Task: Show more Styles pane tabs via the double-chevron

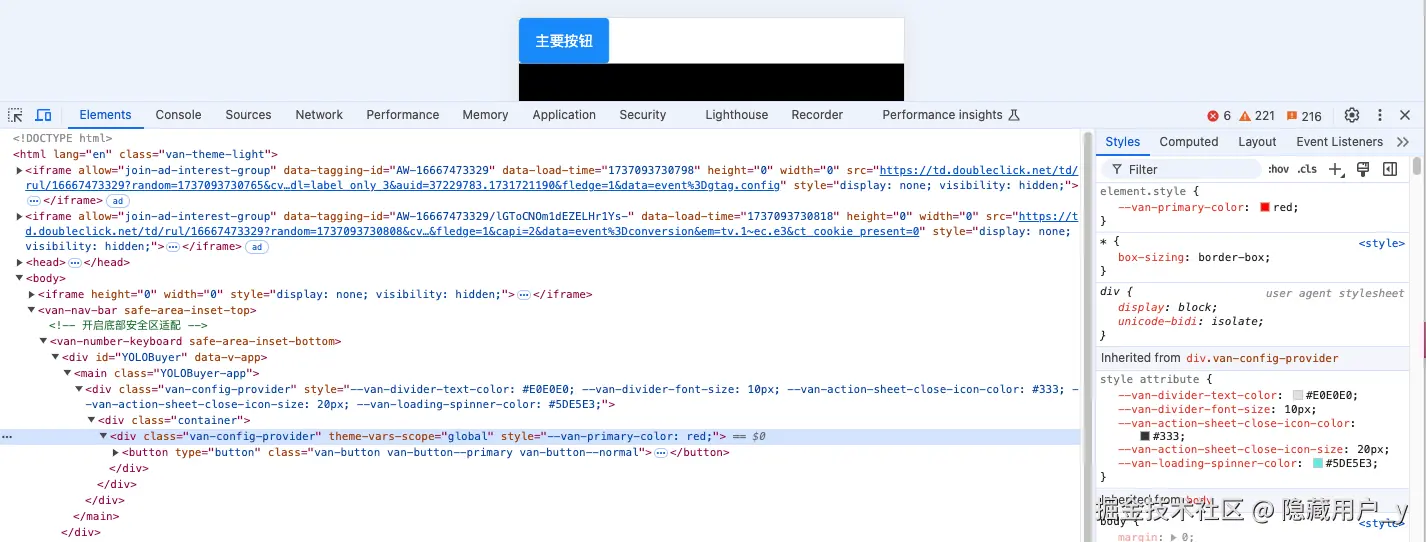Action: (x=1402, y=142)
